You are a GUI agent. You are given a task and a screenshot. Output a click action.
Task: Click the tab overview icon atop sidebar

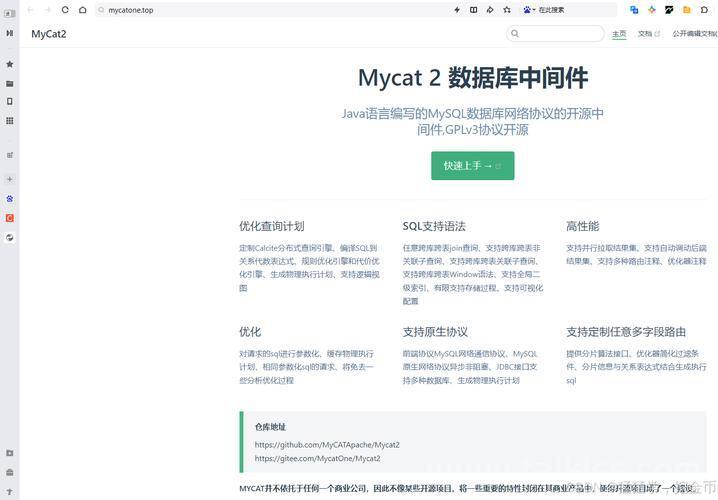[x=10, y=14]
